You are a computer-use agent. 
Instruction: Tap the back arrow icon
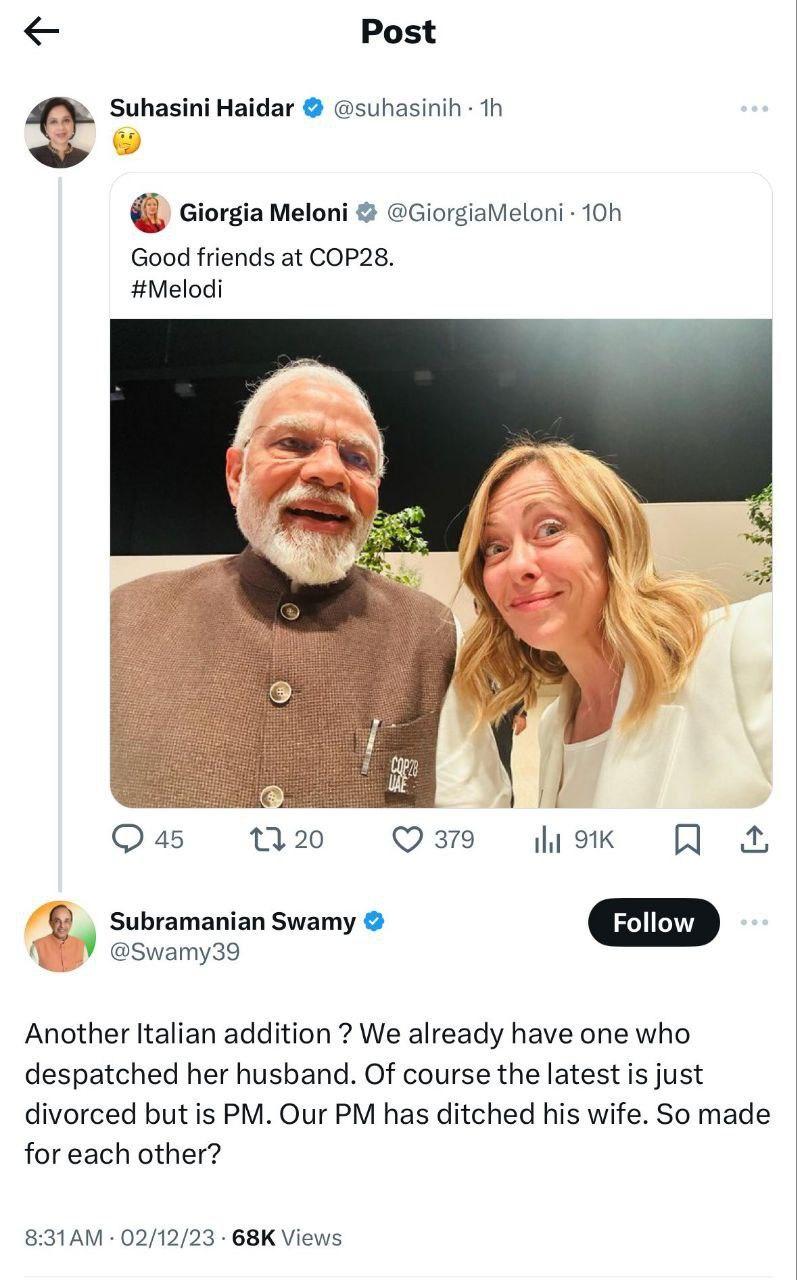[x=41, y=32]
